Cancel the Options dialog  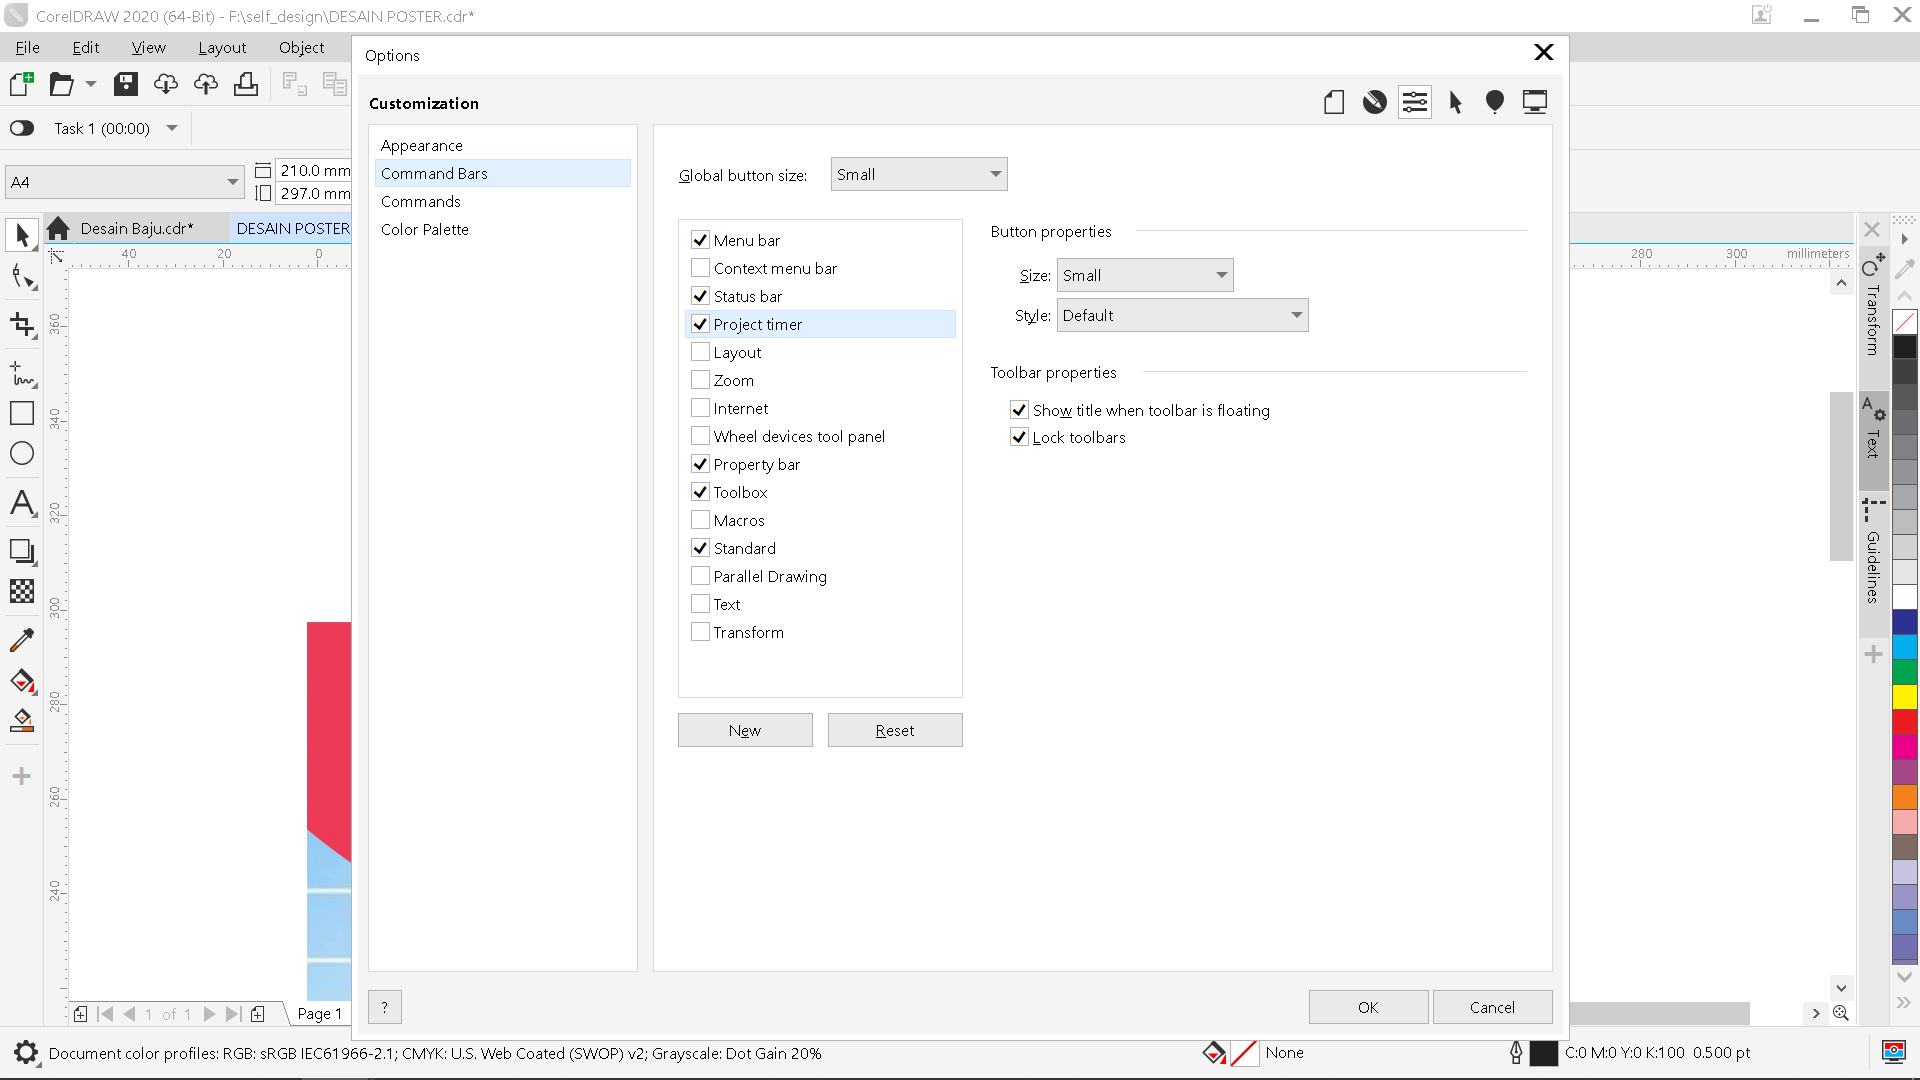tap(1492, 1007)
